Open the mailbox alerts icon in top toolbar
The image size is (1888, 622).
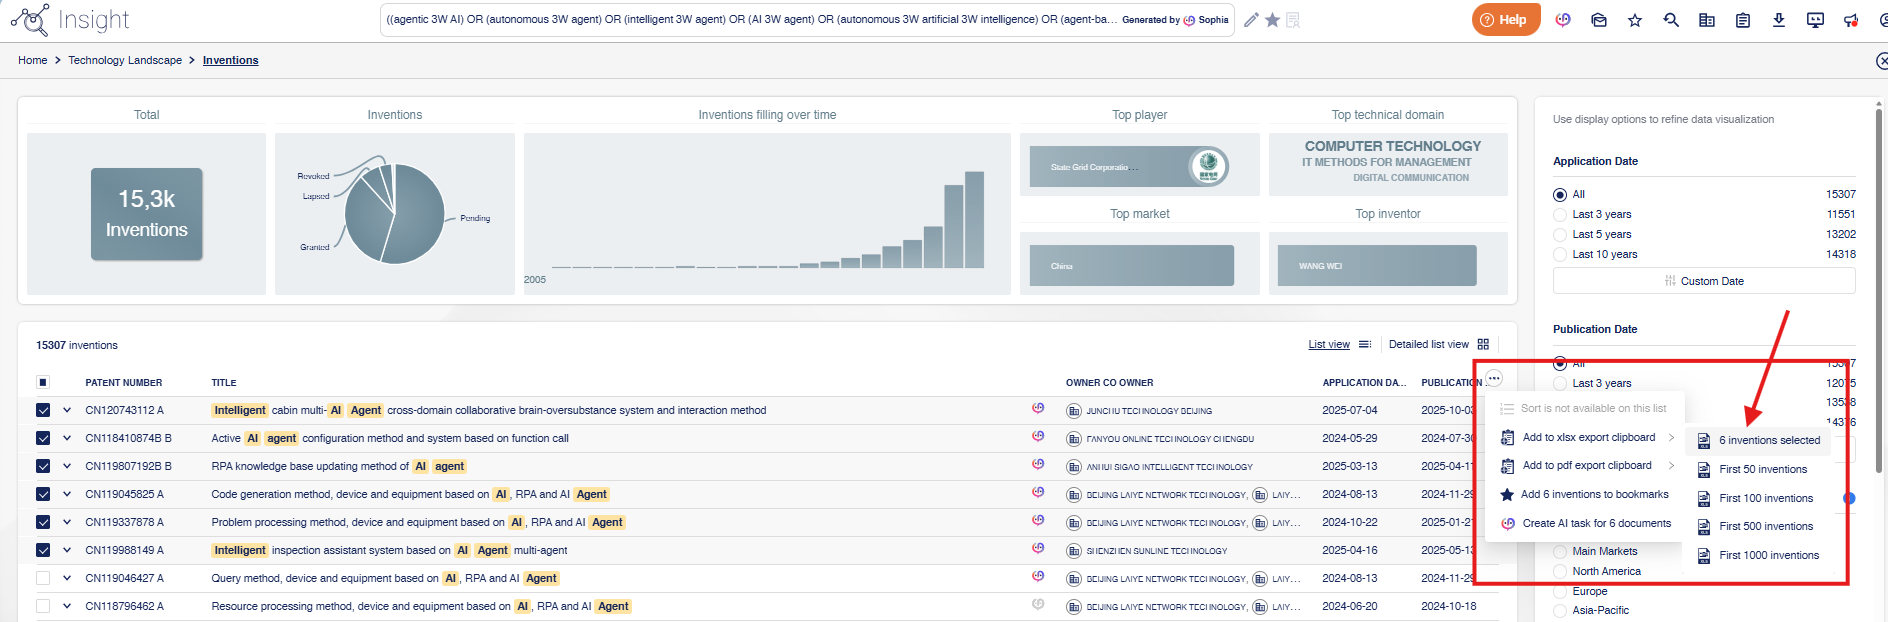[x=1599, y=20]
